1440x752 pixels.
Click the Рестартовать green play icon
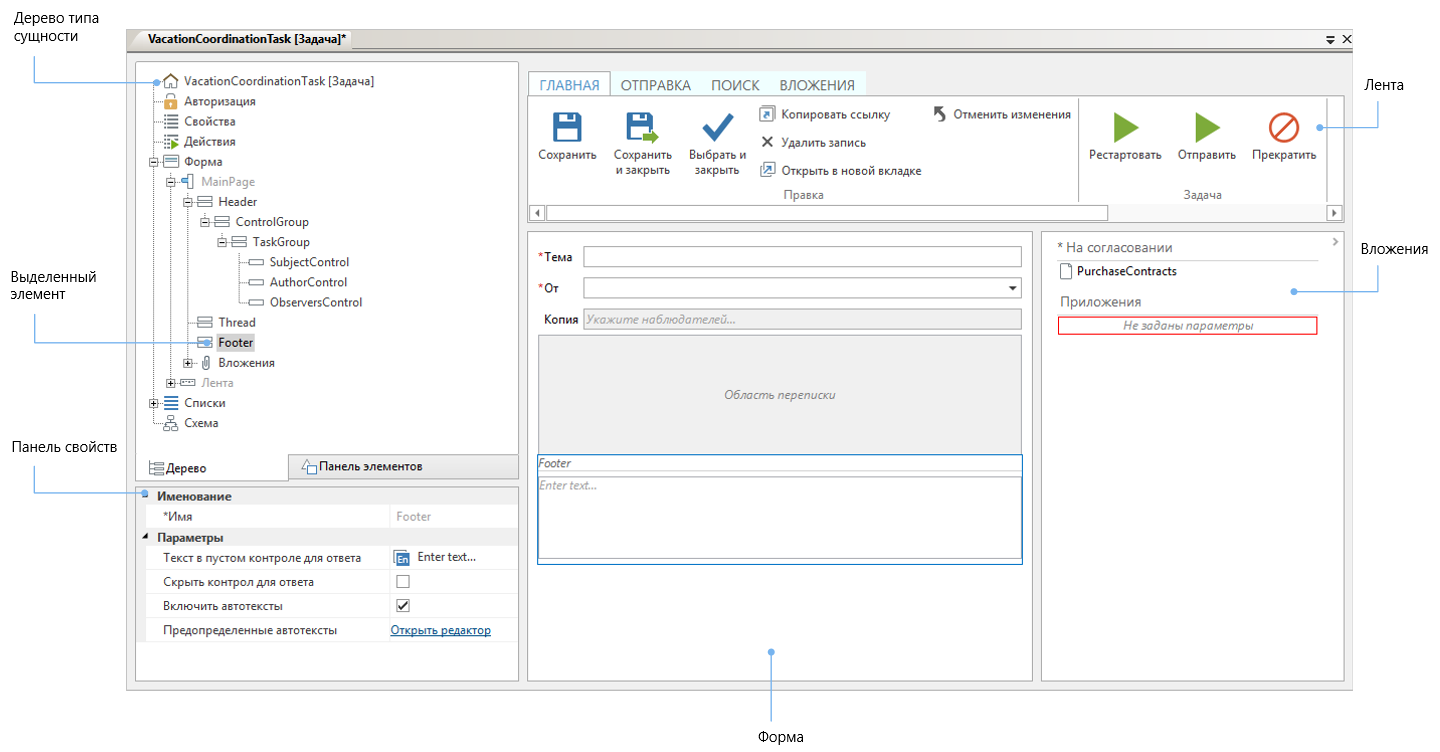1125,127
